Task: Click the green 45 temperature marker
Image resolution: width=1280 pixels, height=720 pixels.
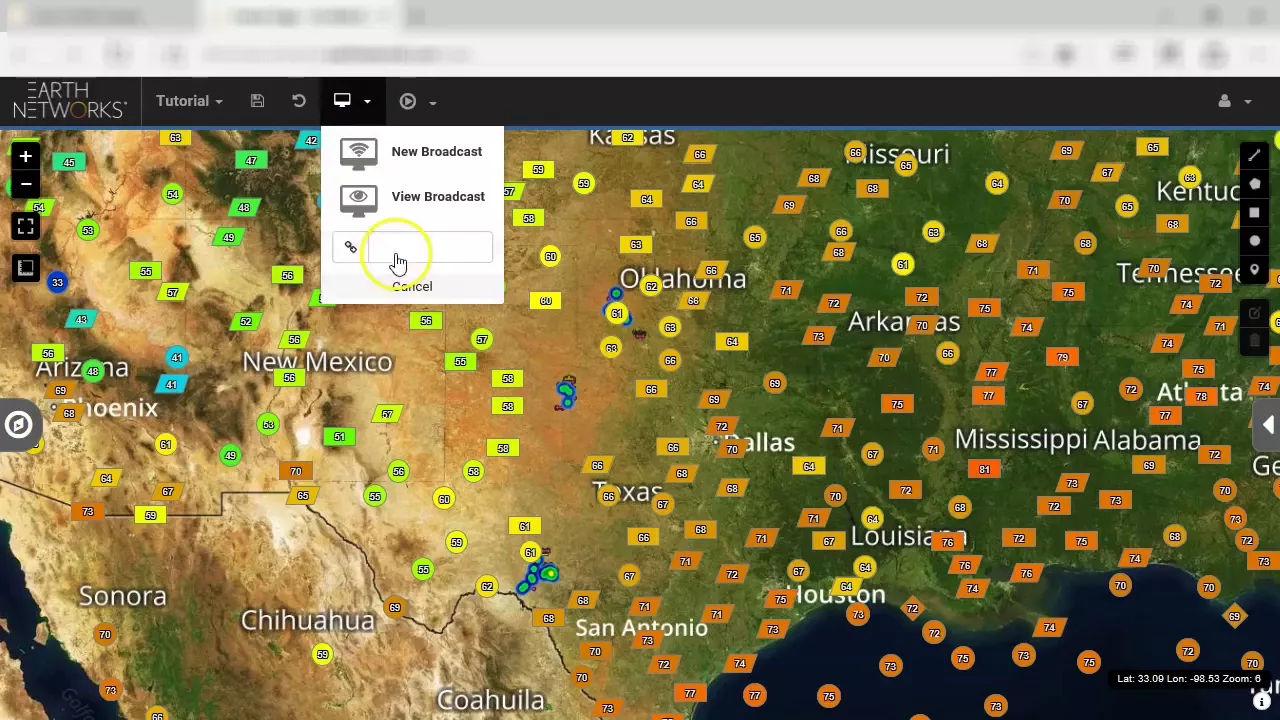Action: tap(68, 163)
